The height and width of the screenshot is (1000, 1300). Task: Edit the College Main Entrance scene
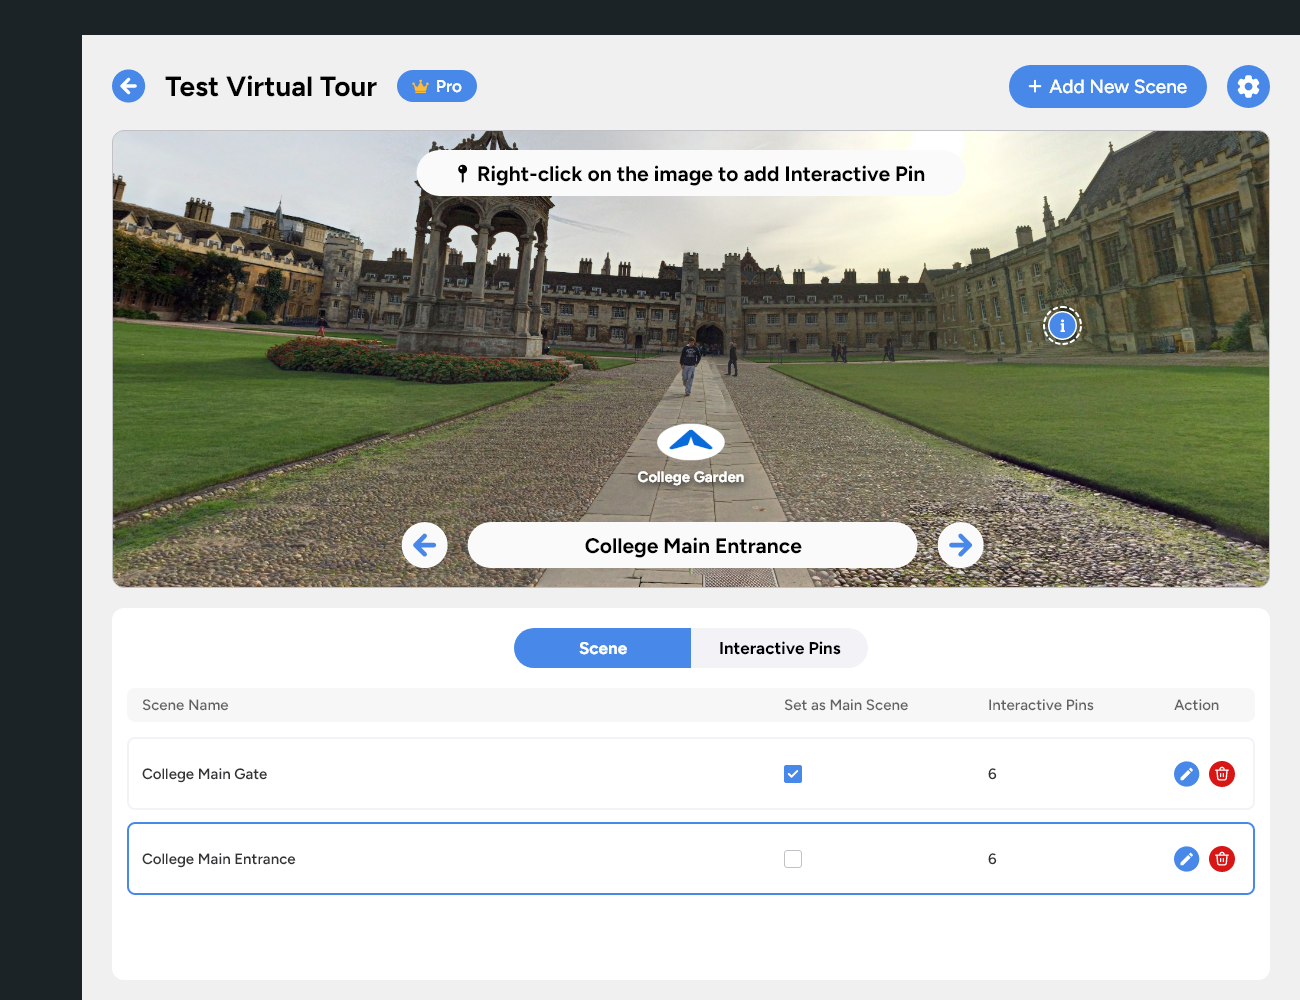[x=1186, y=858]
